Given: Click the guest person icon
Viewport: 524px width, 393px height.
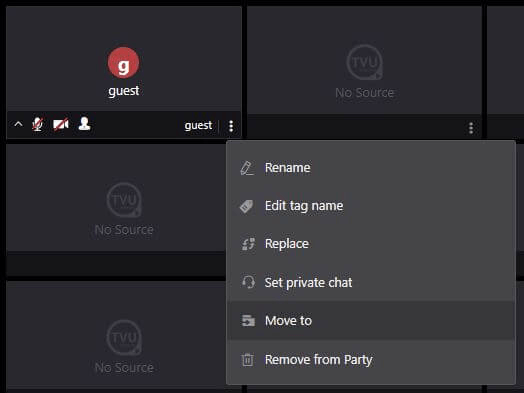Looking at the screenshot, I should click(x=84, y=124).
